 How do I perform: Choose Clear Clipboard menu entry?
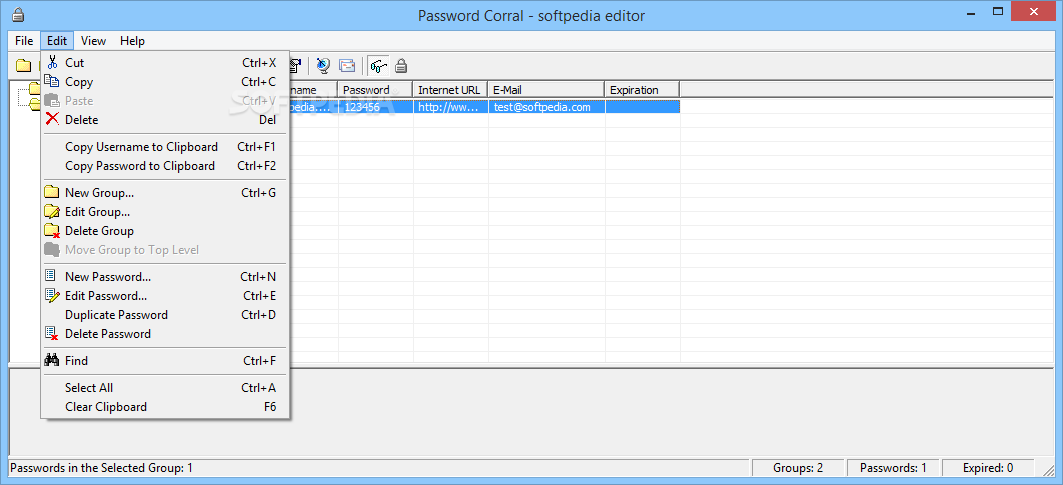165,407
